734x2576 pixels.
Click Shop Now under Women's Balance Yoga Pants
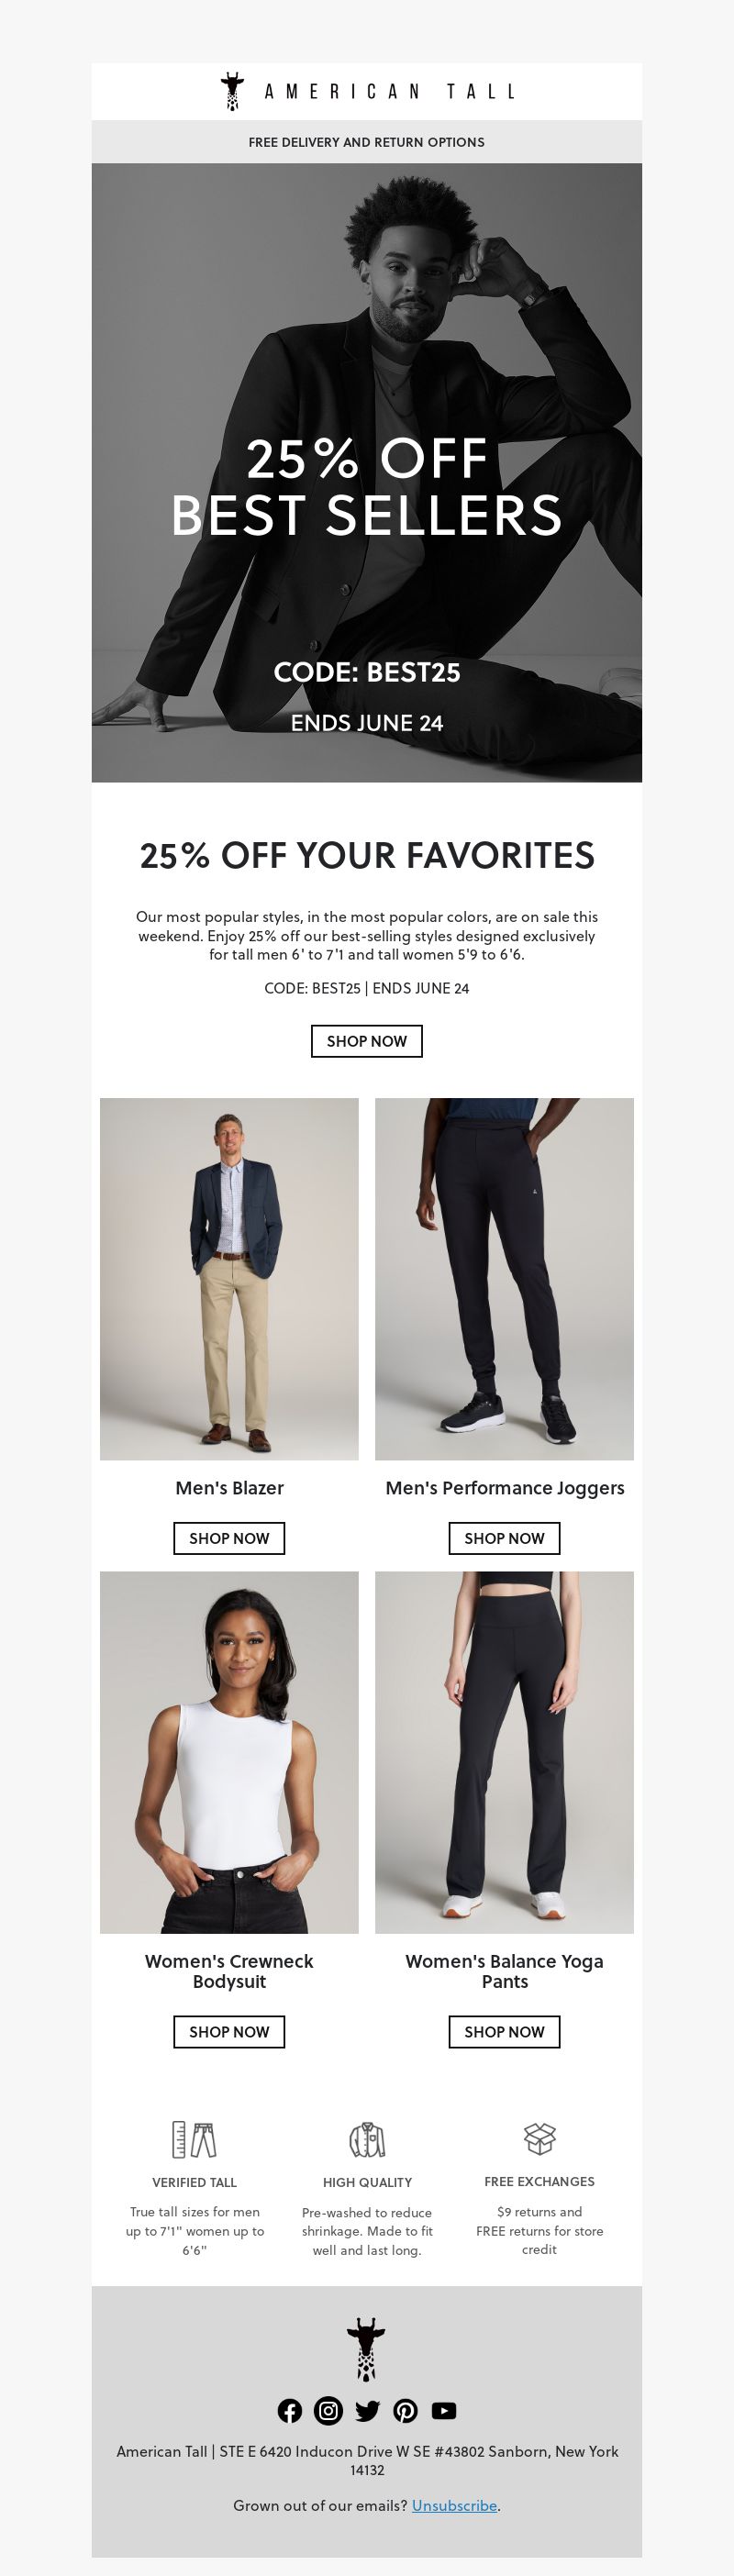pyautogui.click(x=504, y=2032)
